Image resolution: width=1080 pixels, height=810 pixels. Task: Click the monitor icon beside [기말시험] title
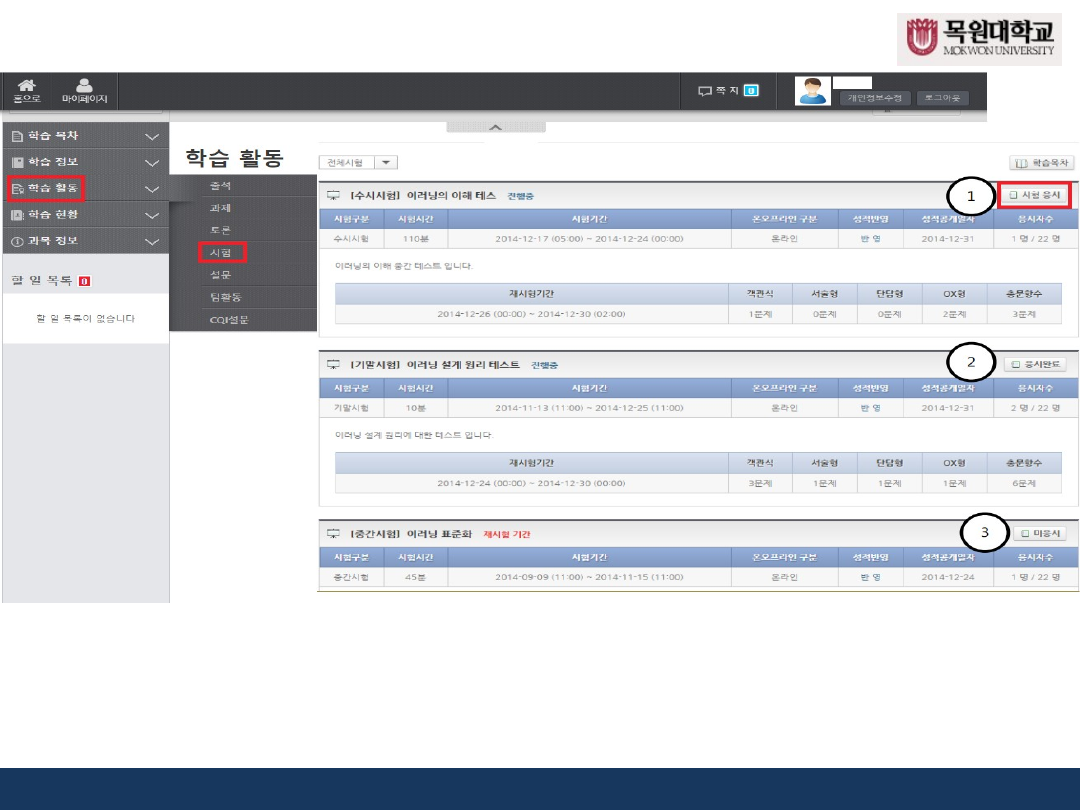click(333, 366)
